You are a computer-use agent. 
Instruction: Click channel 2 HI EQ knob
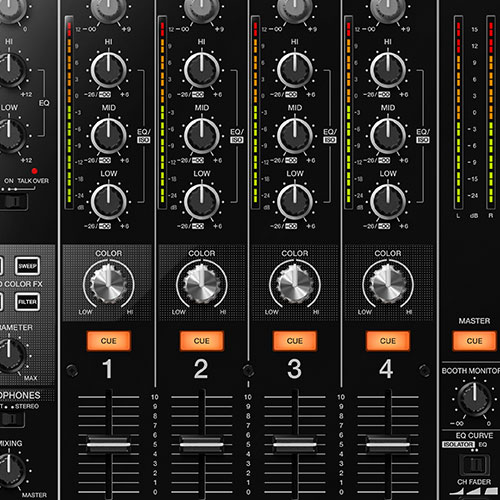[x=202, y=70]
